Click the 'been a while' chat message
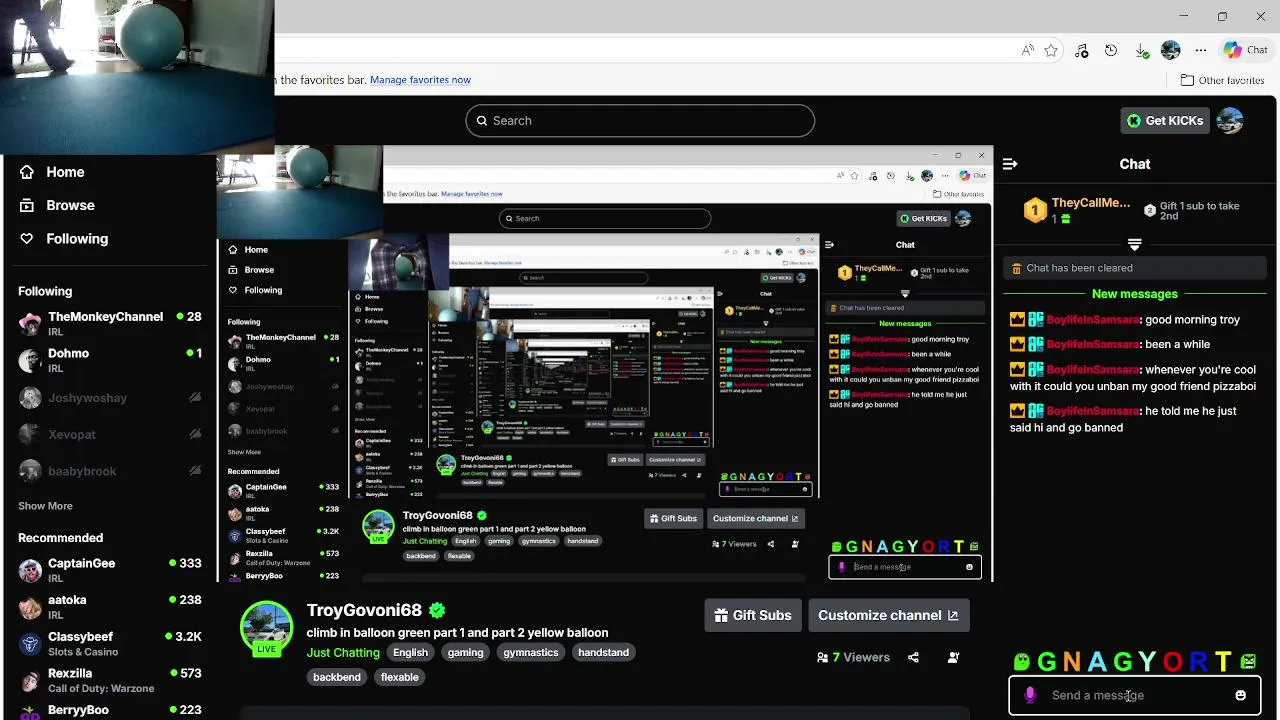Screen dimensions: 1280x720 point(1177,344)
